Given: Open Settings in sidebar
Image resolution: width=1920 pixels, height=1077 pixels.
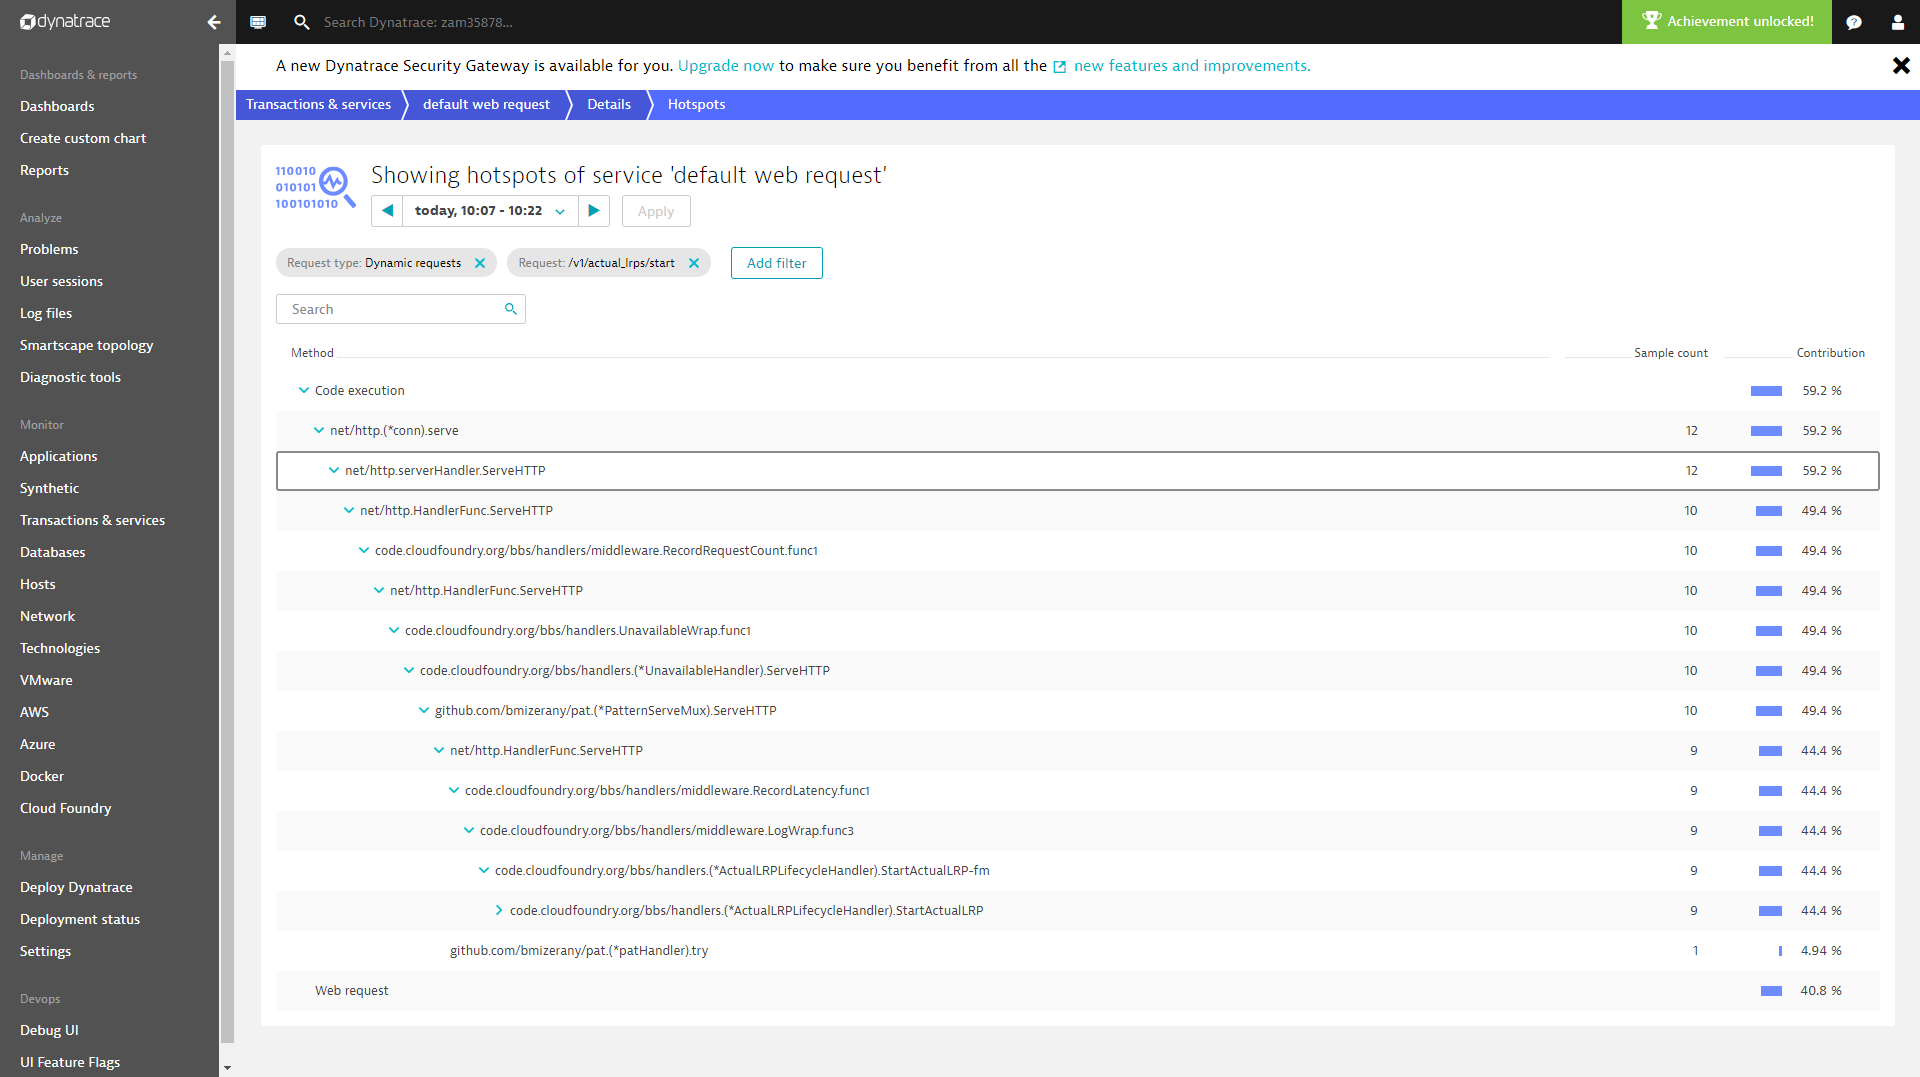Looking at the screenshot, I should pyautogui.click(x=45, y=952).
